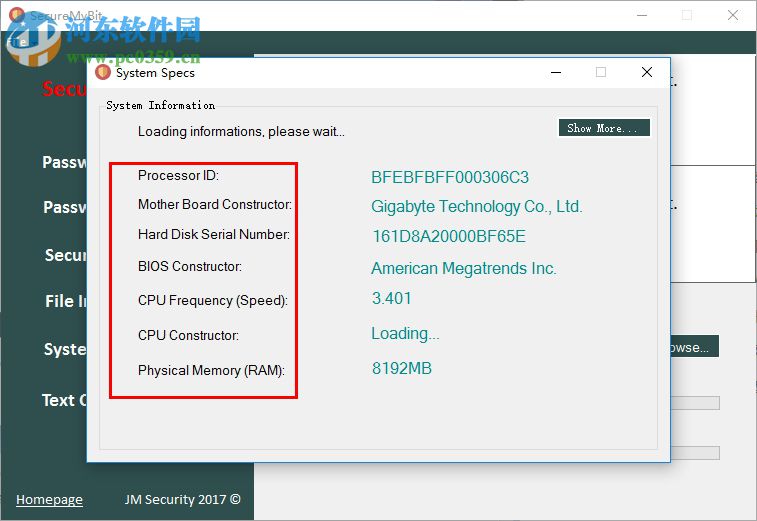Click the JM Security 2017 copyright text
Viewport: 757px width, 521px height.
(182, 499)
